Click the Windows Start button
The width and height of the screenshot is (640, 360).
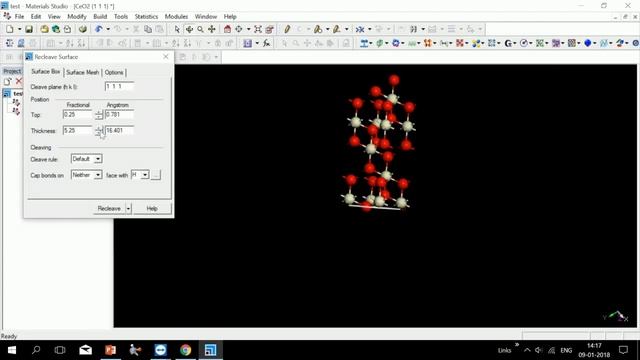tap(12, 350)
